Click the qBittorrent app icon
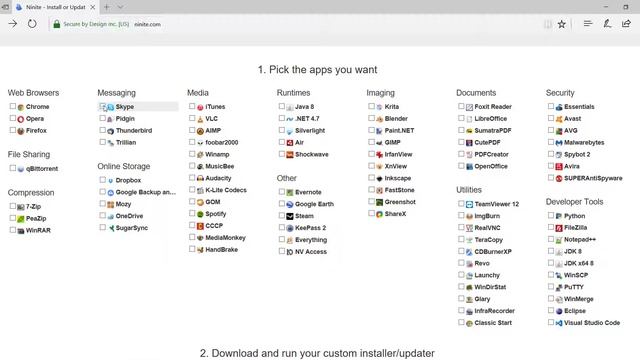Viewport: 640px width, 360px height. point(21,169)
